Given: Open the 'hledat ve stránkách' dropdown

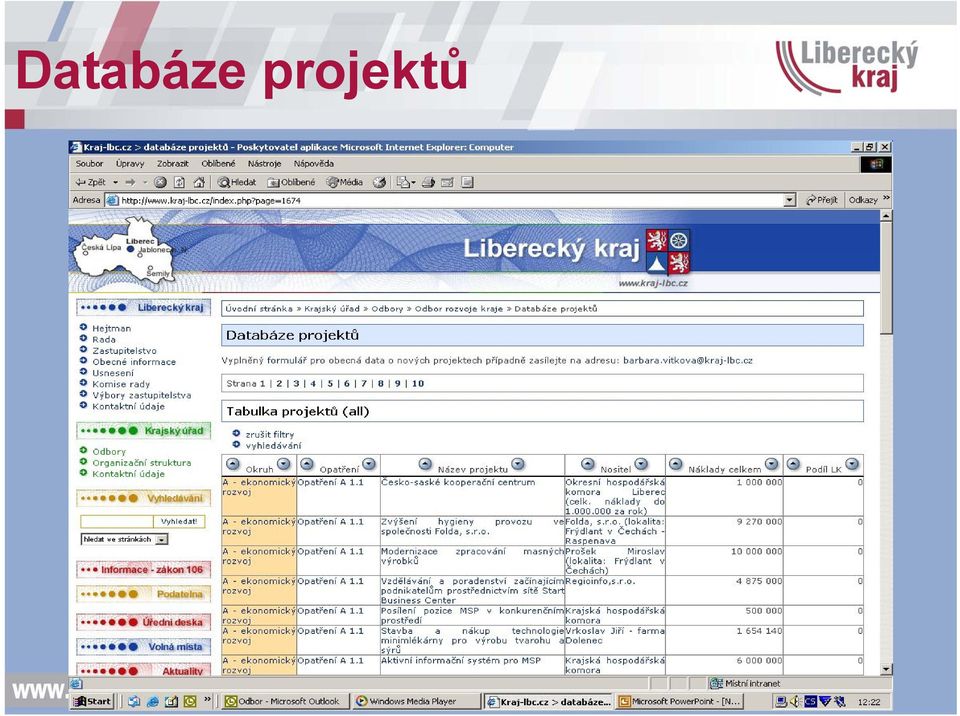Looking at the screenshot, I should click(x=162, y=540).
